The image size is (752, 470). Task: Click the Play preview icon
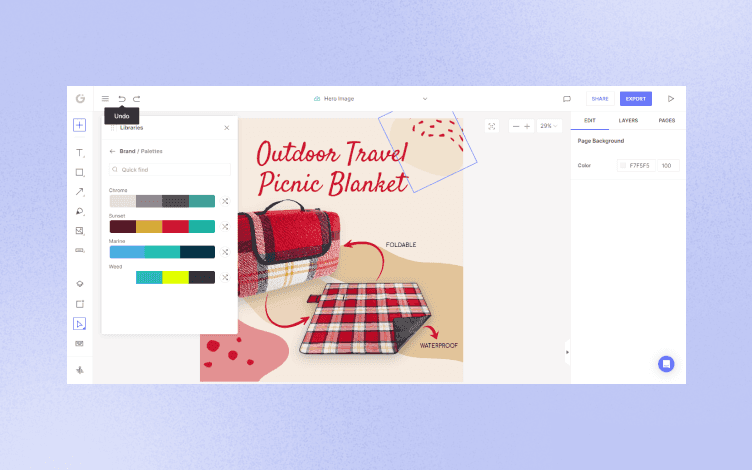point(671,99)
